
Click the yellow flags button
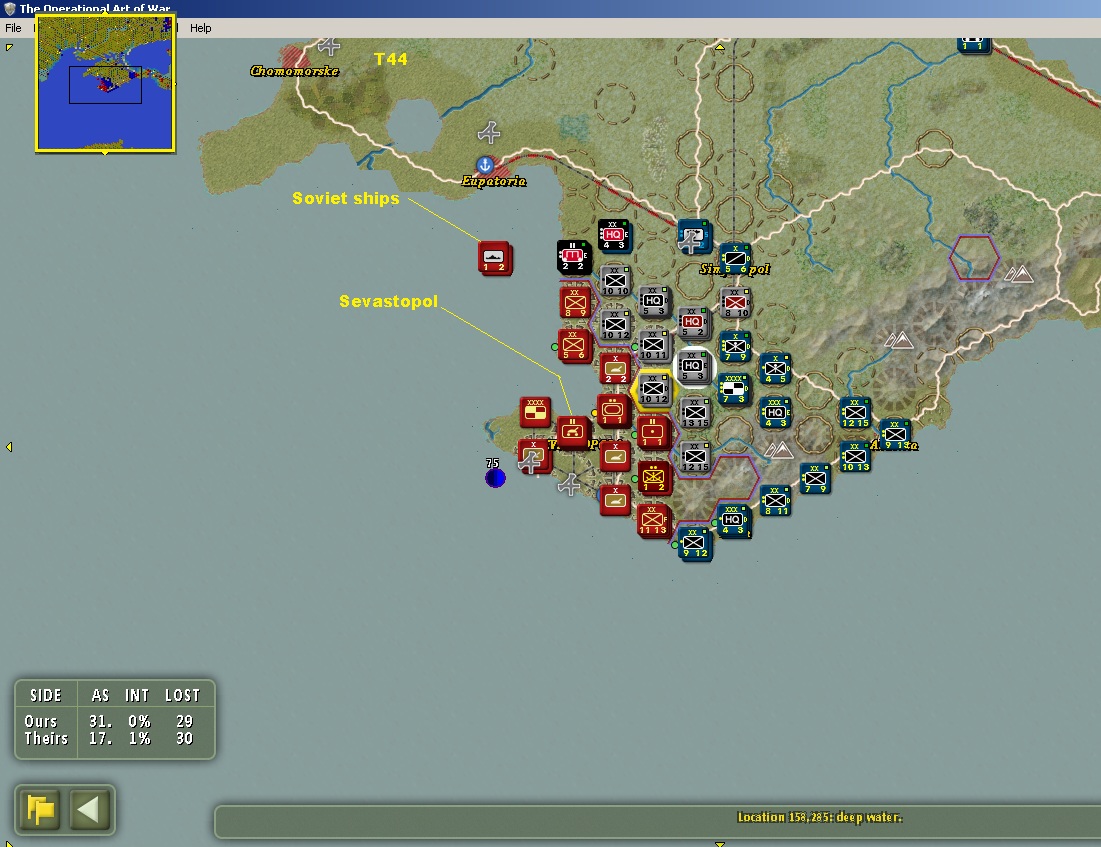click(40, 810)
